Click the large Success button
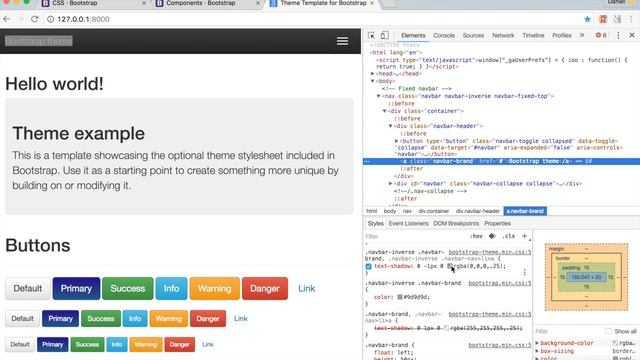This screenshot has width=640, height=360. click(128, 289)
